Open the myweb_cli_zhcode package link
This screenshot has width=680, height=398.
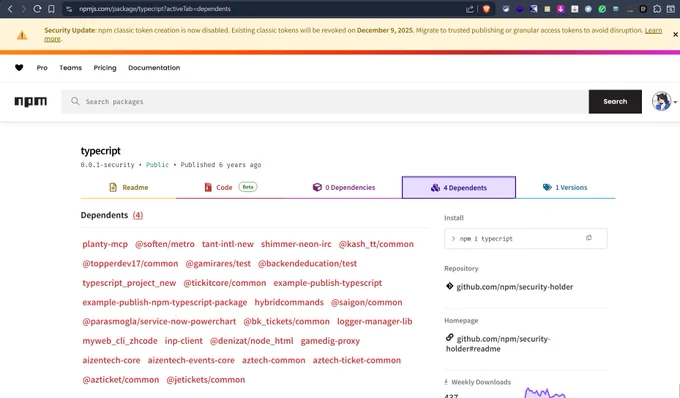tap(120, 341)
